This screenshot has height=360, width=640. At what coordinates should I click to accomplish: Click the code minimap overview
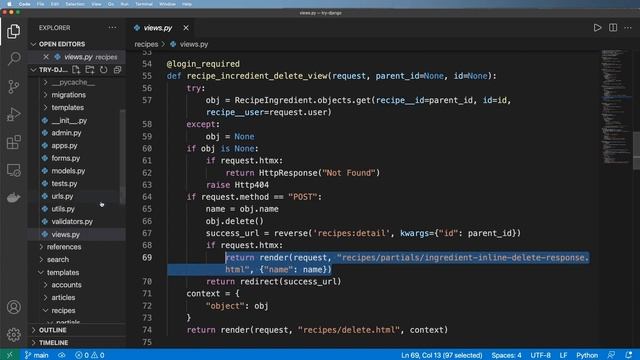[616, 106]
